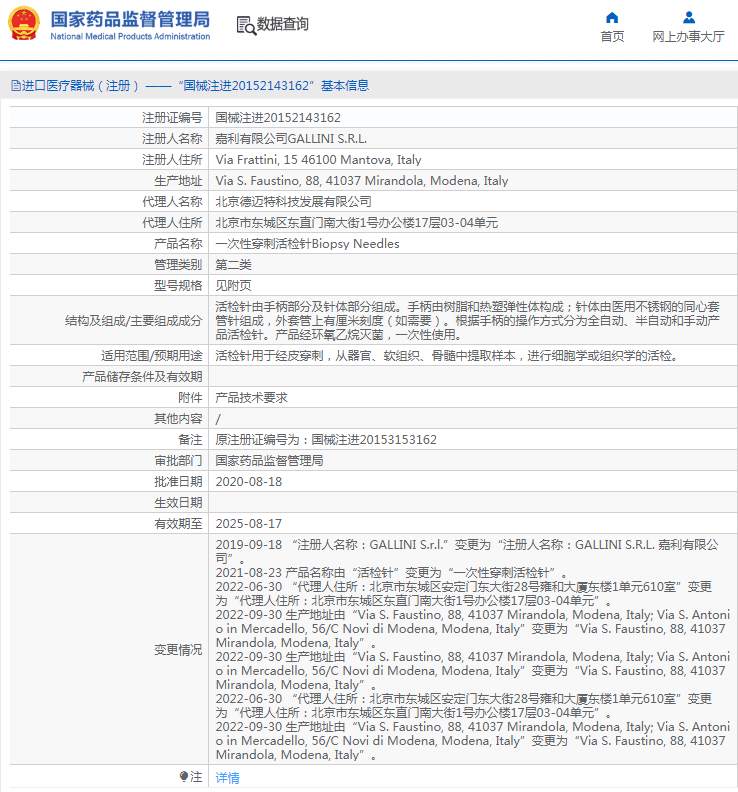The width and height of the screenshot is (738, 792).
Task: Select 嘉利有限公司GALLINI S.R.L. value
Action: [291, 139]
